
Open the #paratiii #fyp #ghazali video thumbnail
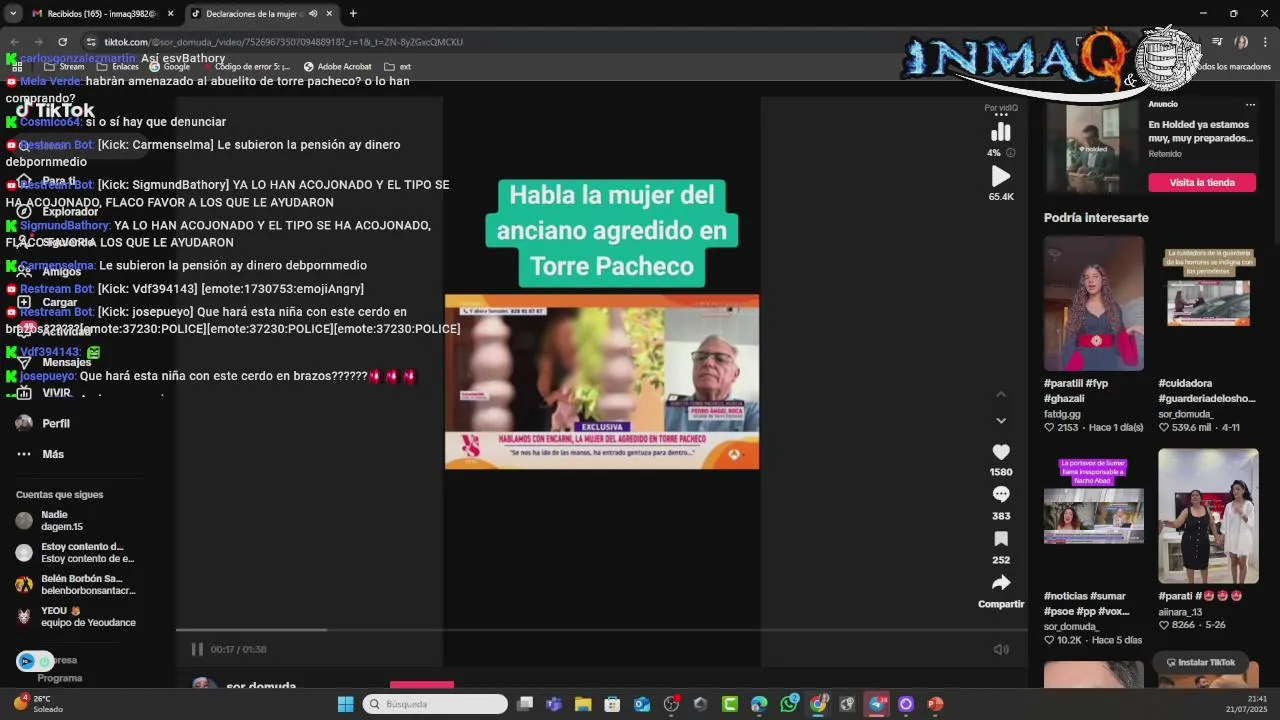[x=1094, y=303]
